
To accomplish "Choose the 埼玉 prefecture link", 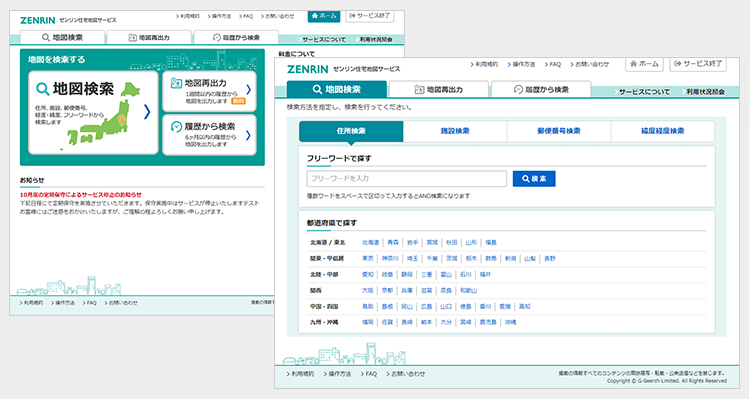I will click(x=412, y=258).
